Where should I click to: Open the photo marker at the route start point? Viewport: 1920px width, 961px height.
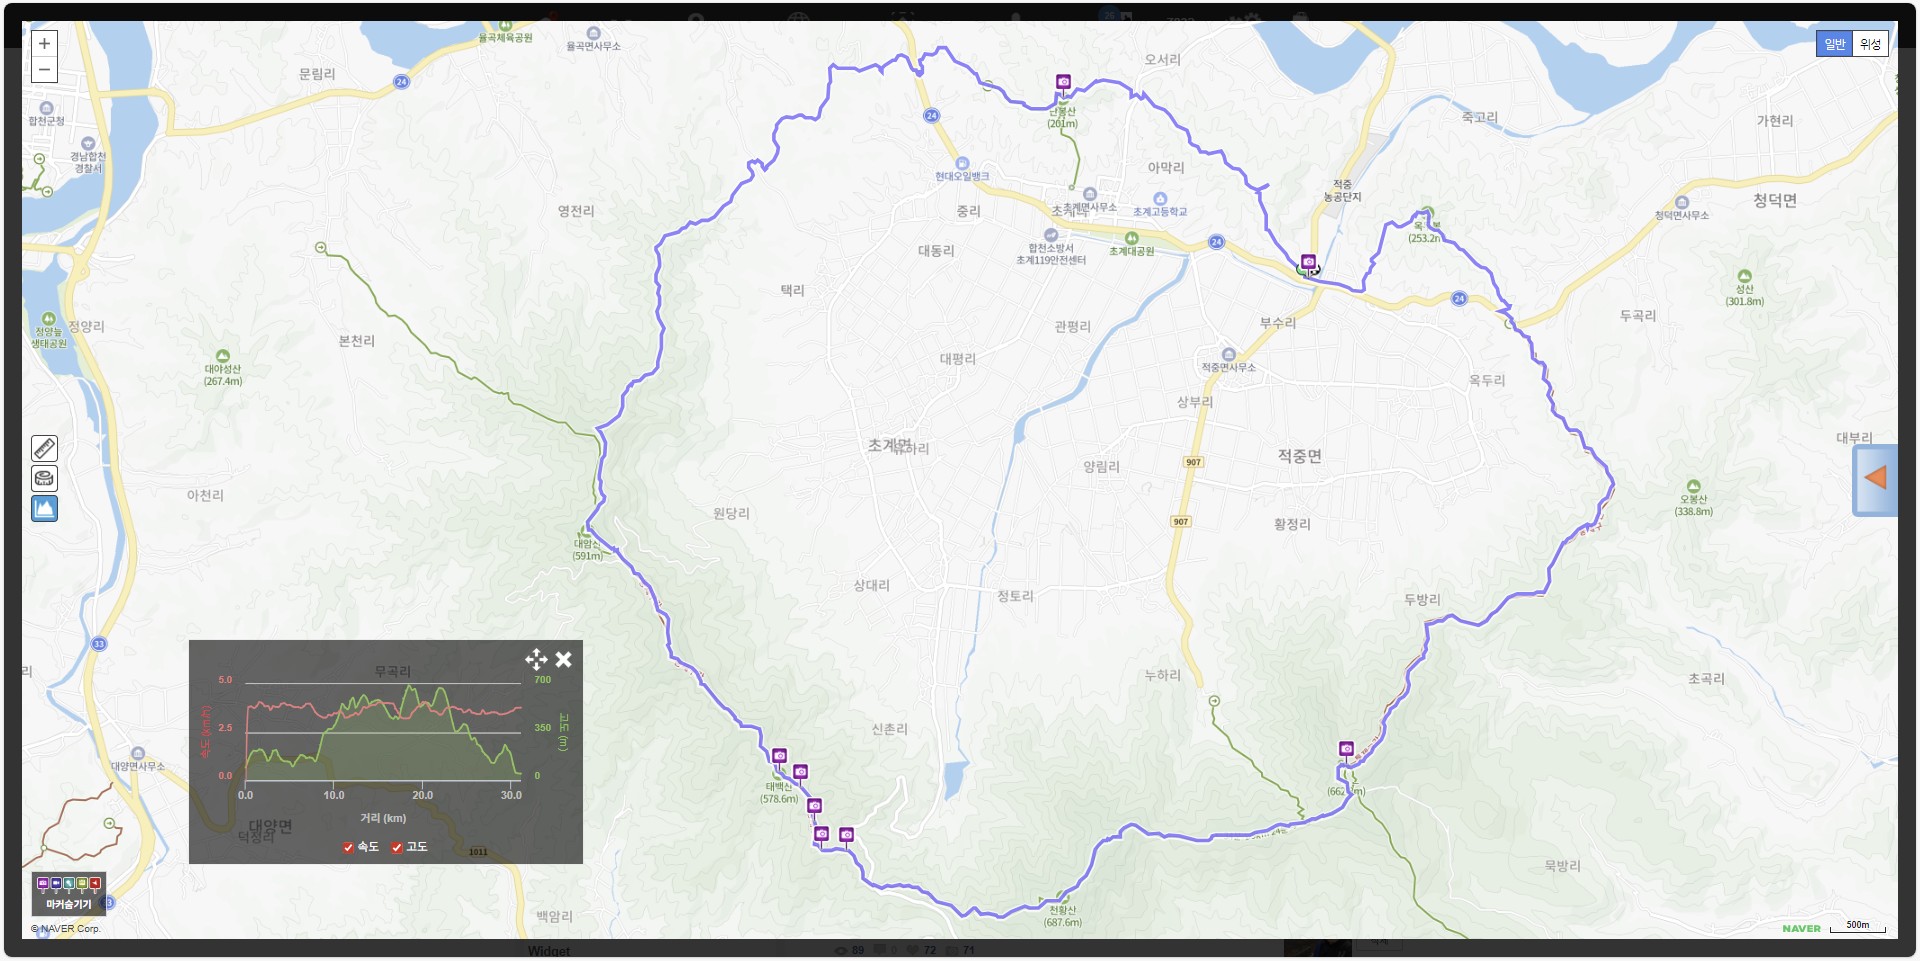coord(1308,262)
